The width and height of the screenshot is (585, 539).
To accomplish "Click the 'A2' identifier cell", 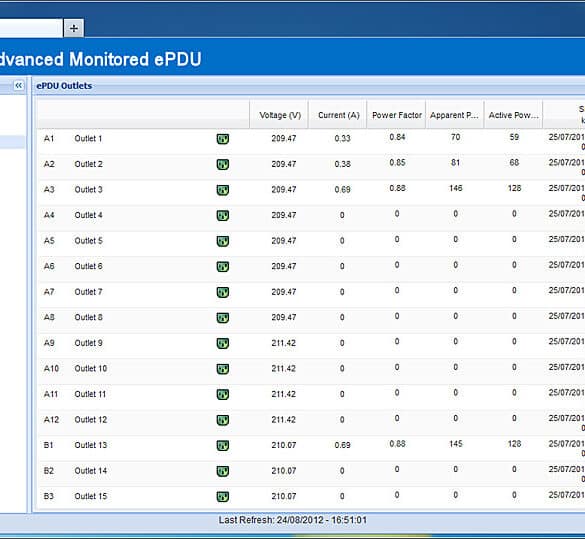I will tap(49, 164).
